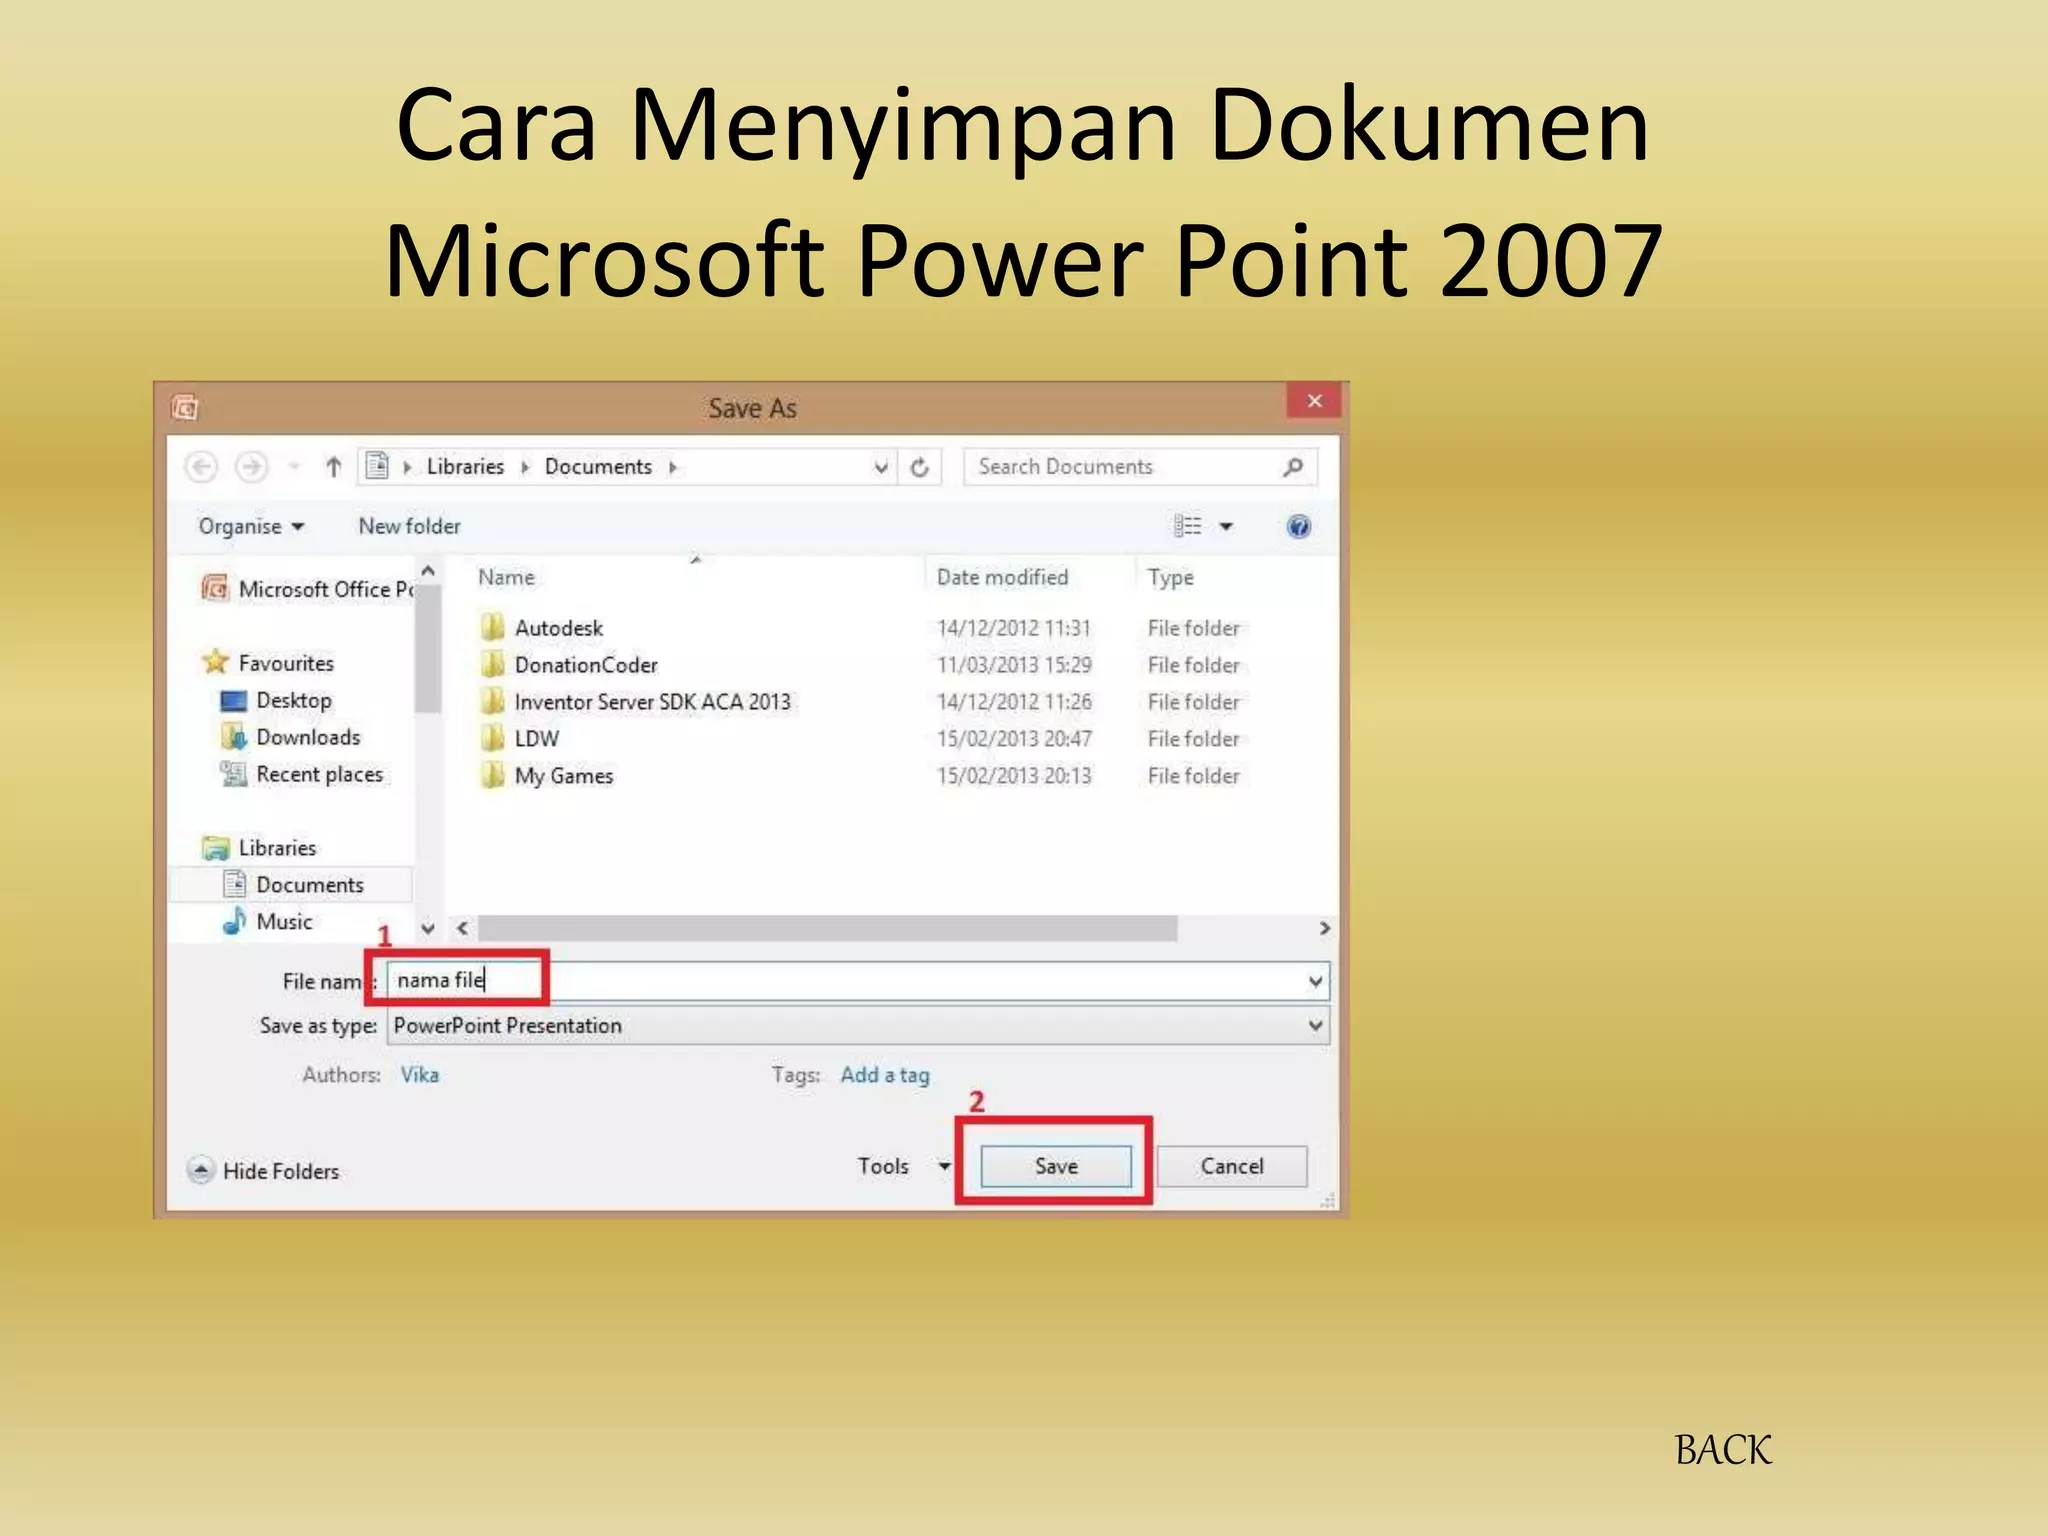
Task: Click the Search Documents magnifier icon
Action: 1293,467
